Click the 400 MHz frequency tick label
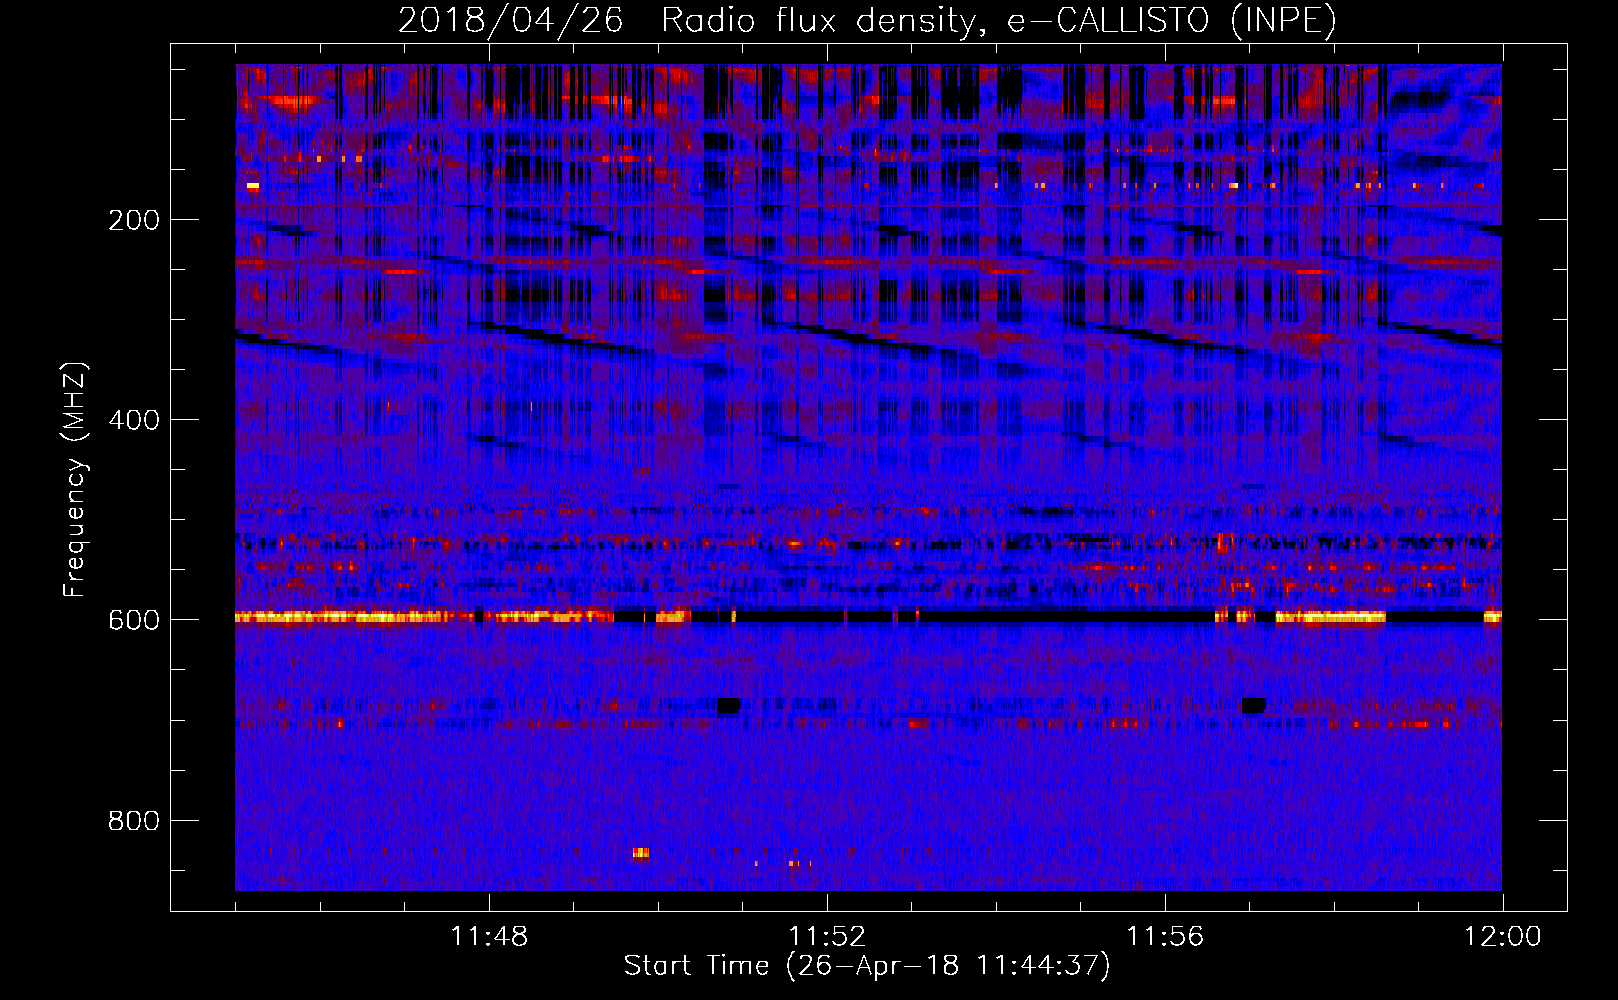Image resolution: width=1618 pixels, height=1000 pixels. click(134, 420)
